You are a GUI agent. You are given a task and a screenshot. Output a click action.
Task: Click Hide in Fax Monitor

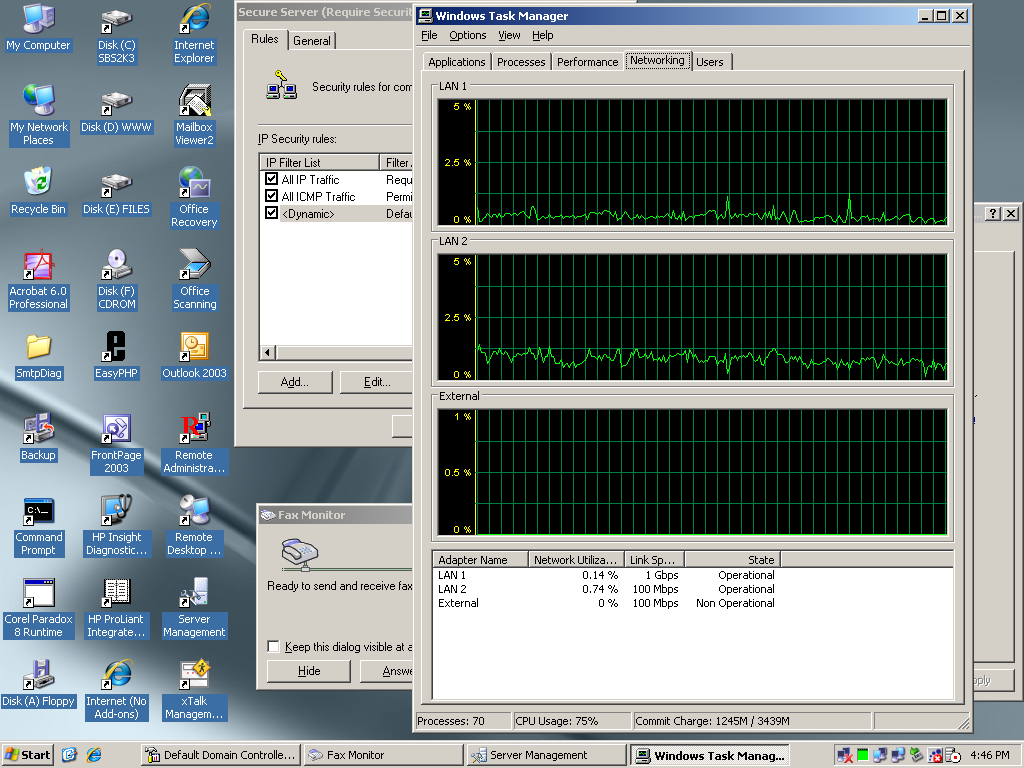click(309, 671)
